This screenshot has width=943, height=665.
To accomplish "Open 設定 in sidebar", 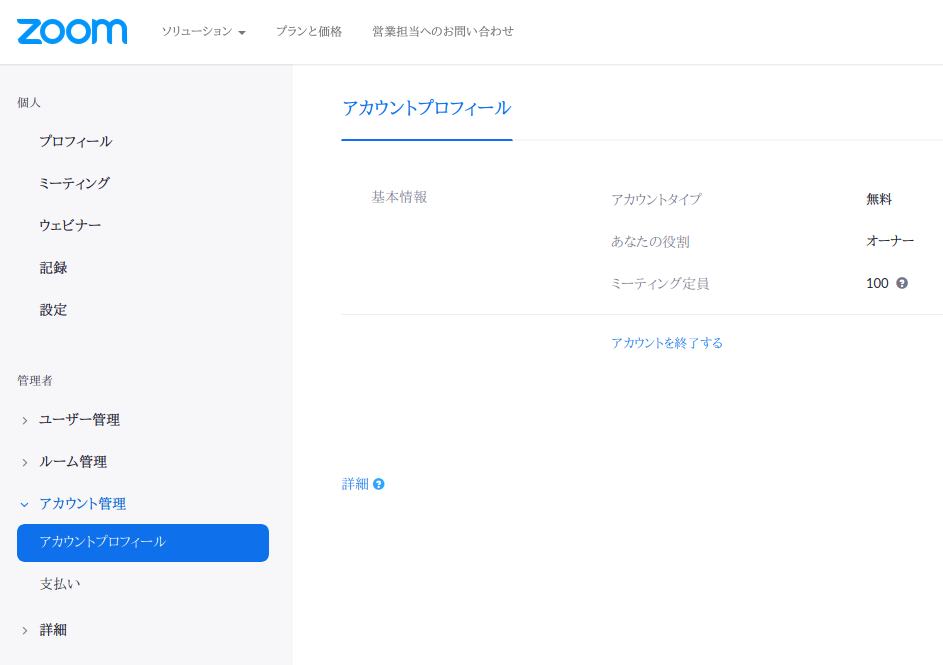I will point(53,310).
